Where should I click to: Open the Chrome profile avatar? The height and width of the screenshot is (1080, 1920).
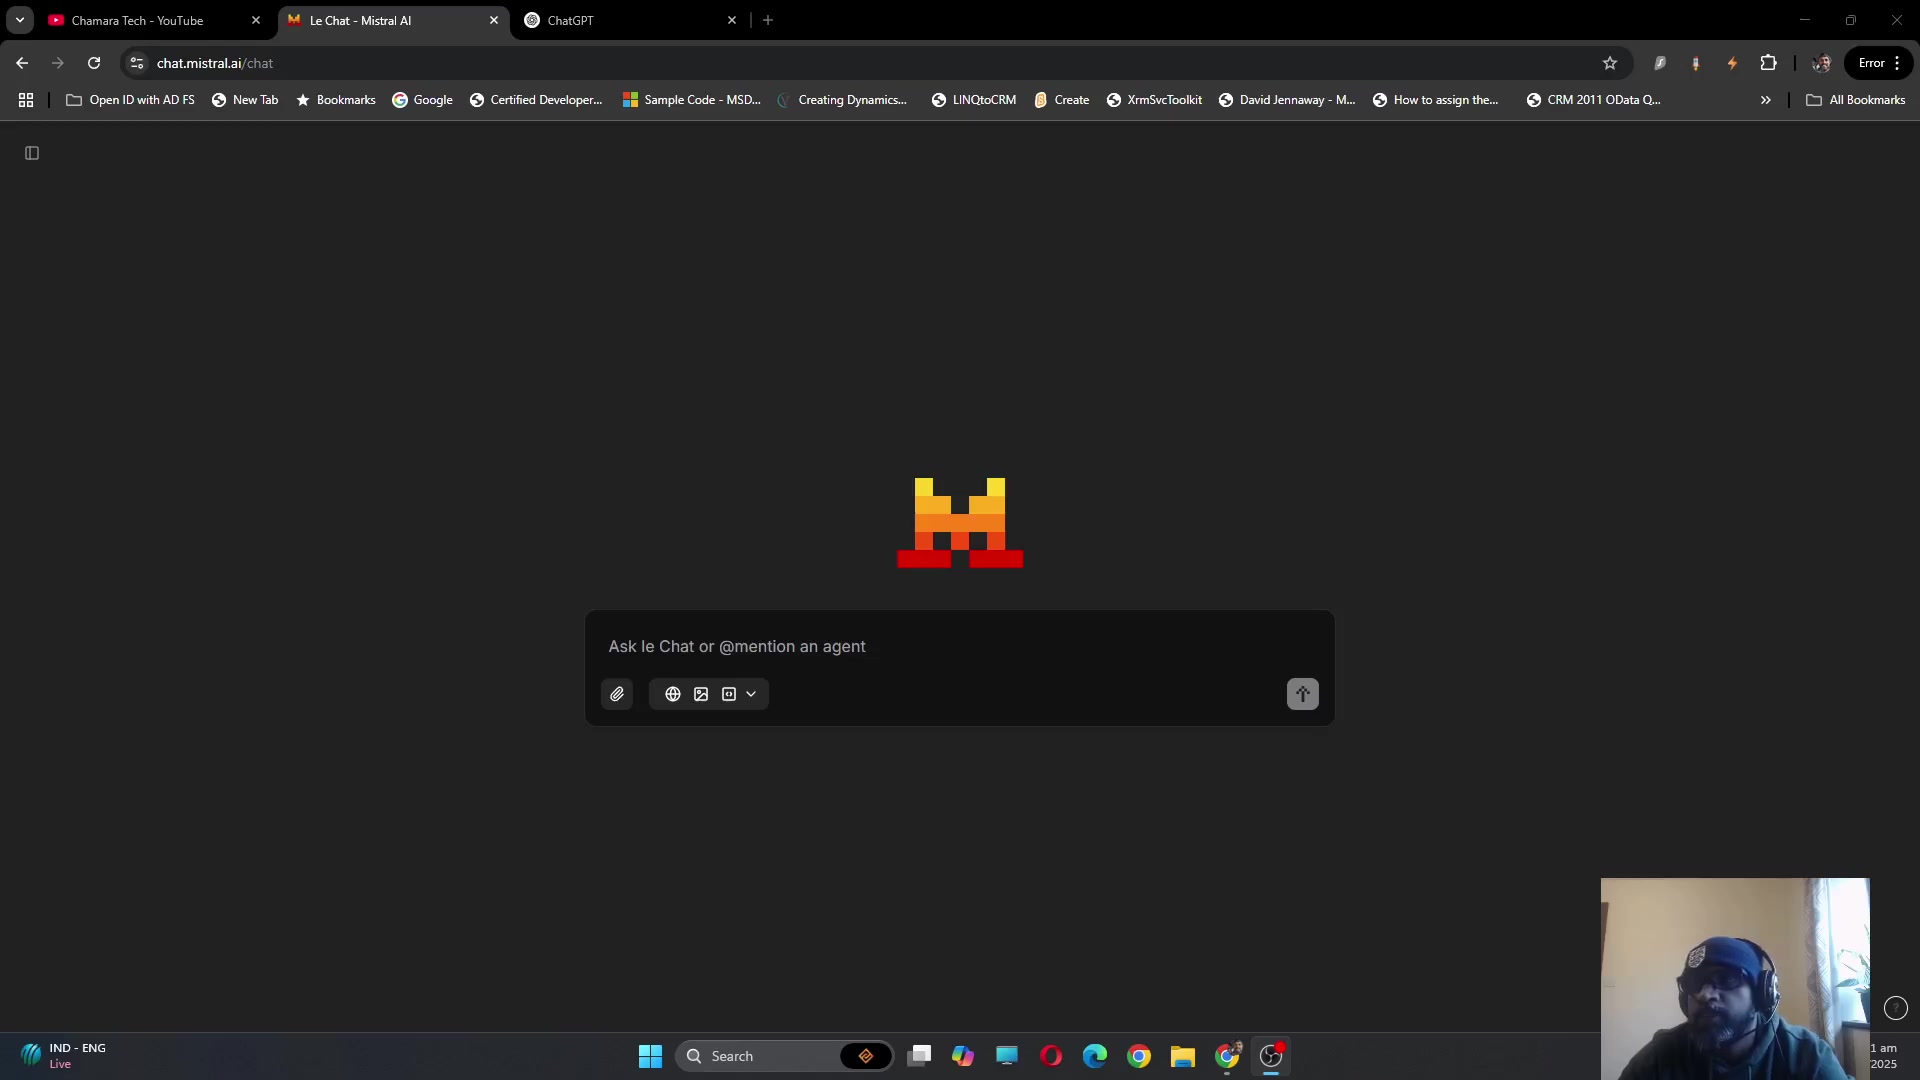pyautogui.click(x=1822, y=63)
